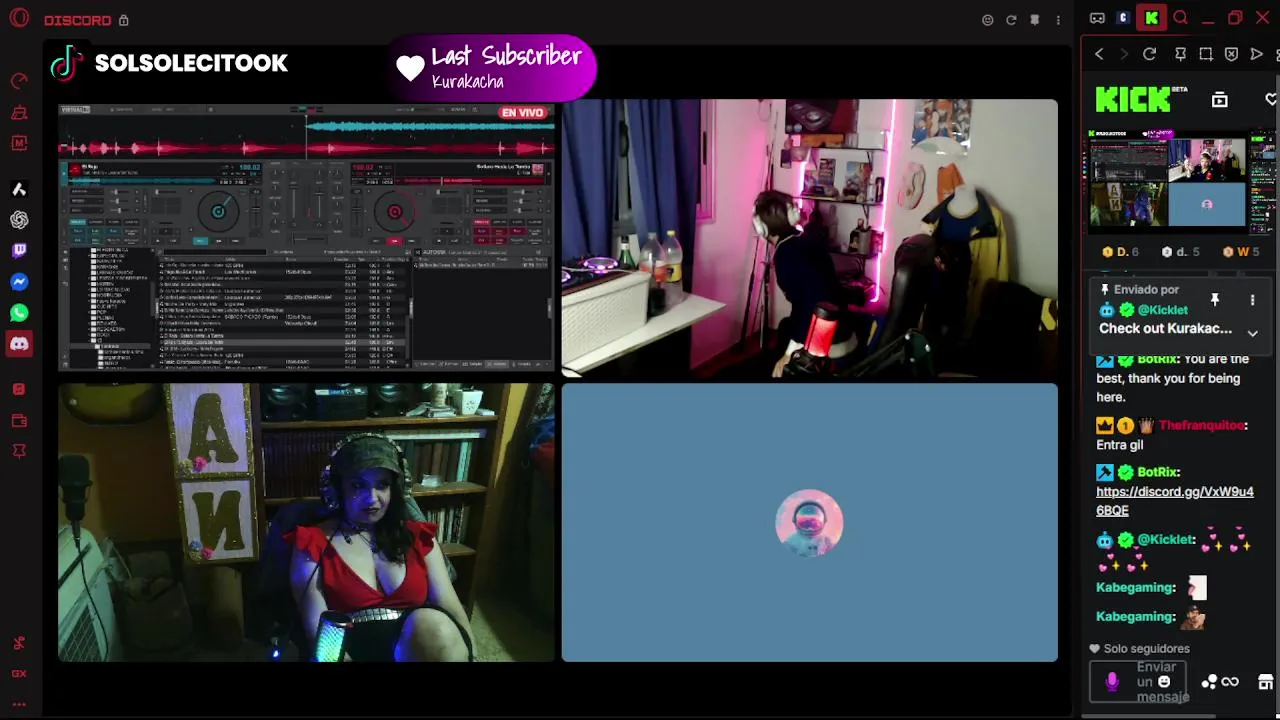Open the Twitch sidebar icon
Screen dimensions: 1280x720
click(x=19, y=251)
